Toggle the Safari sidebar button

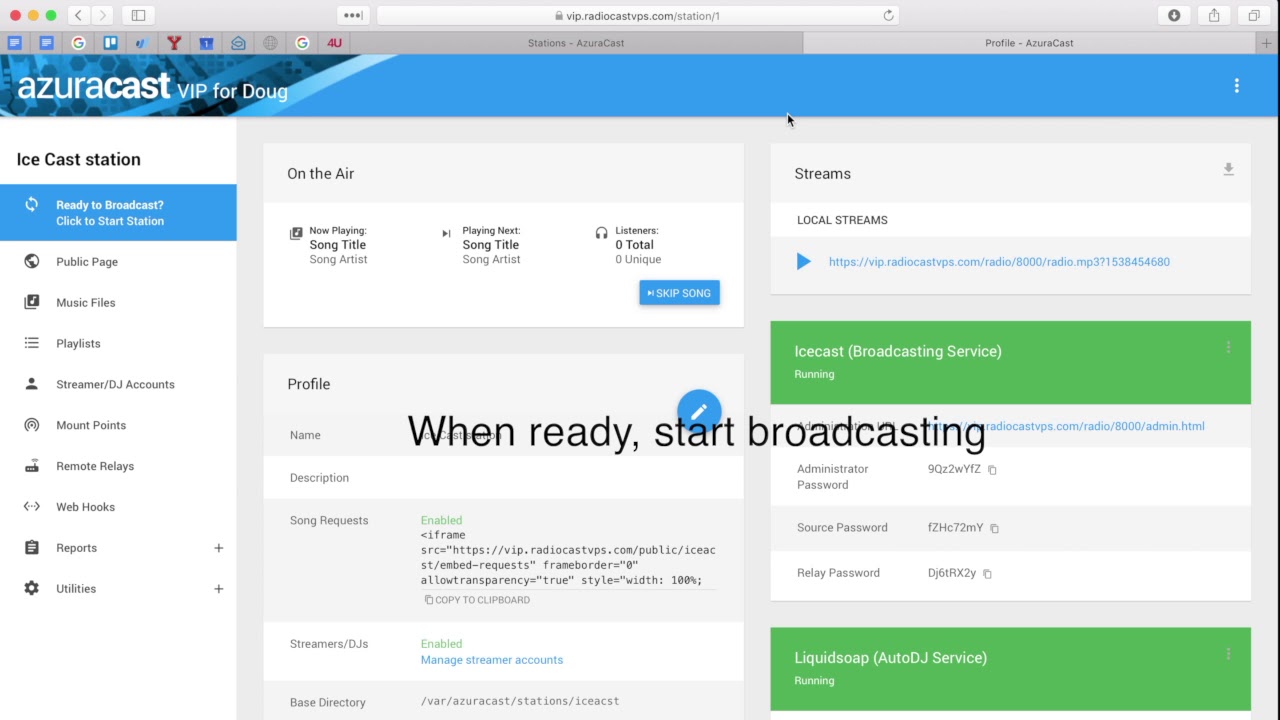tap(139, 15)
